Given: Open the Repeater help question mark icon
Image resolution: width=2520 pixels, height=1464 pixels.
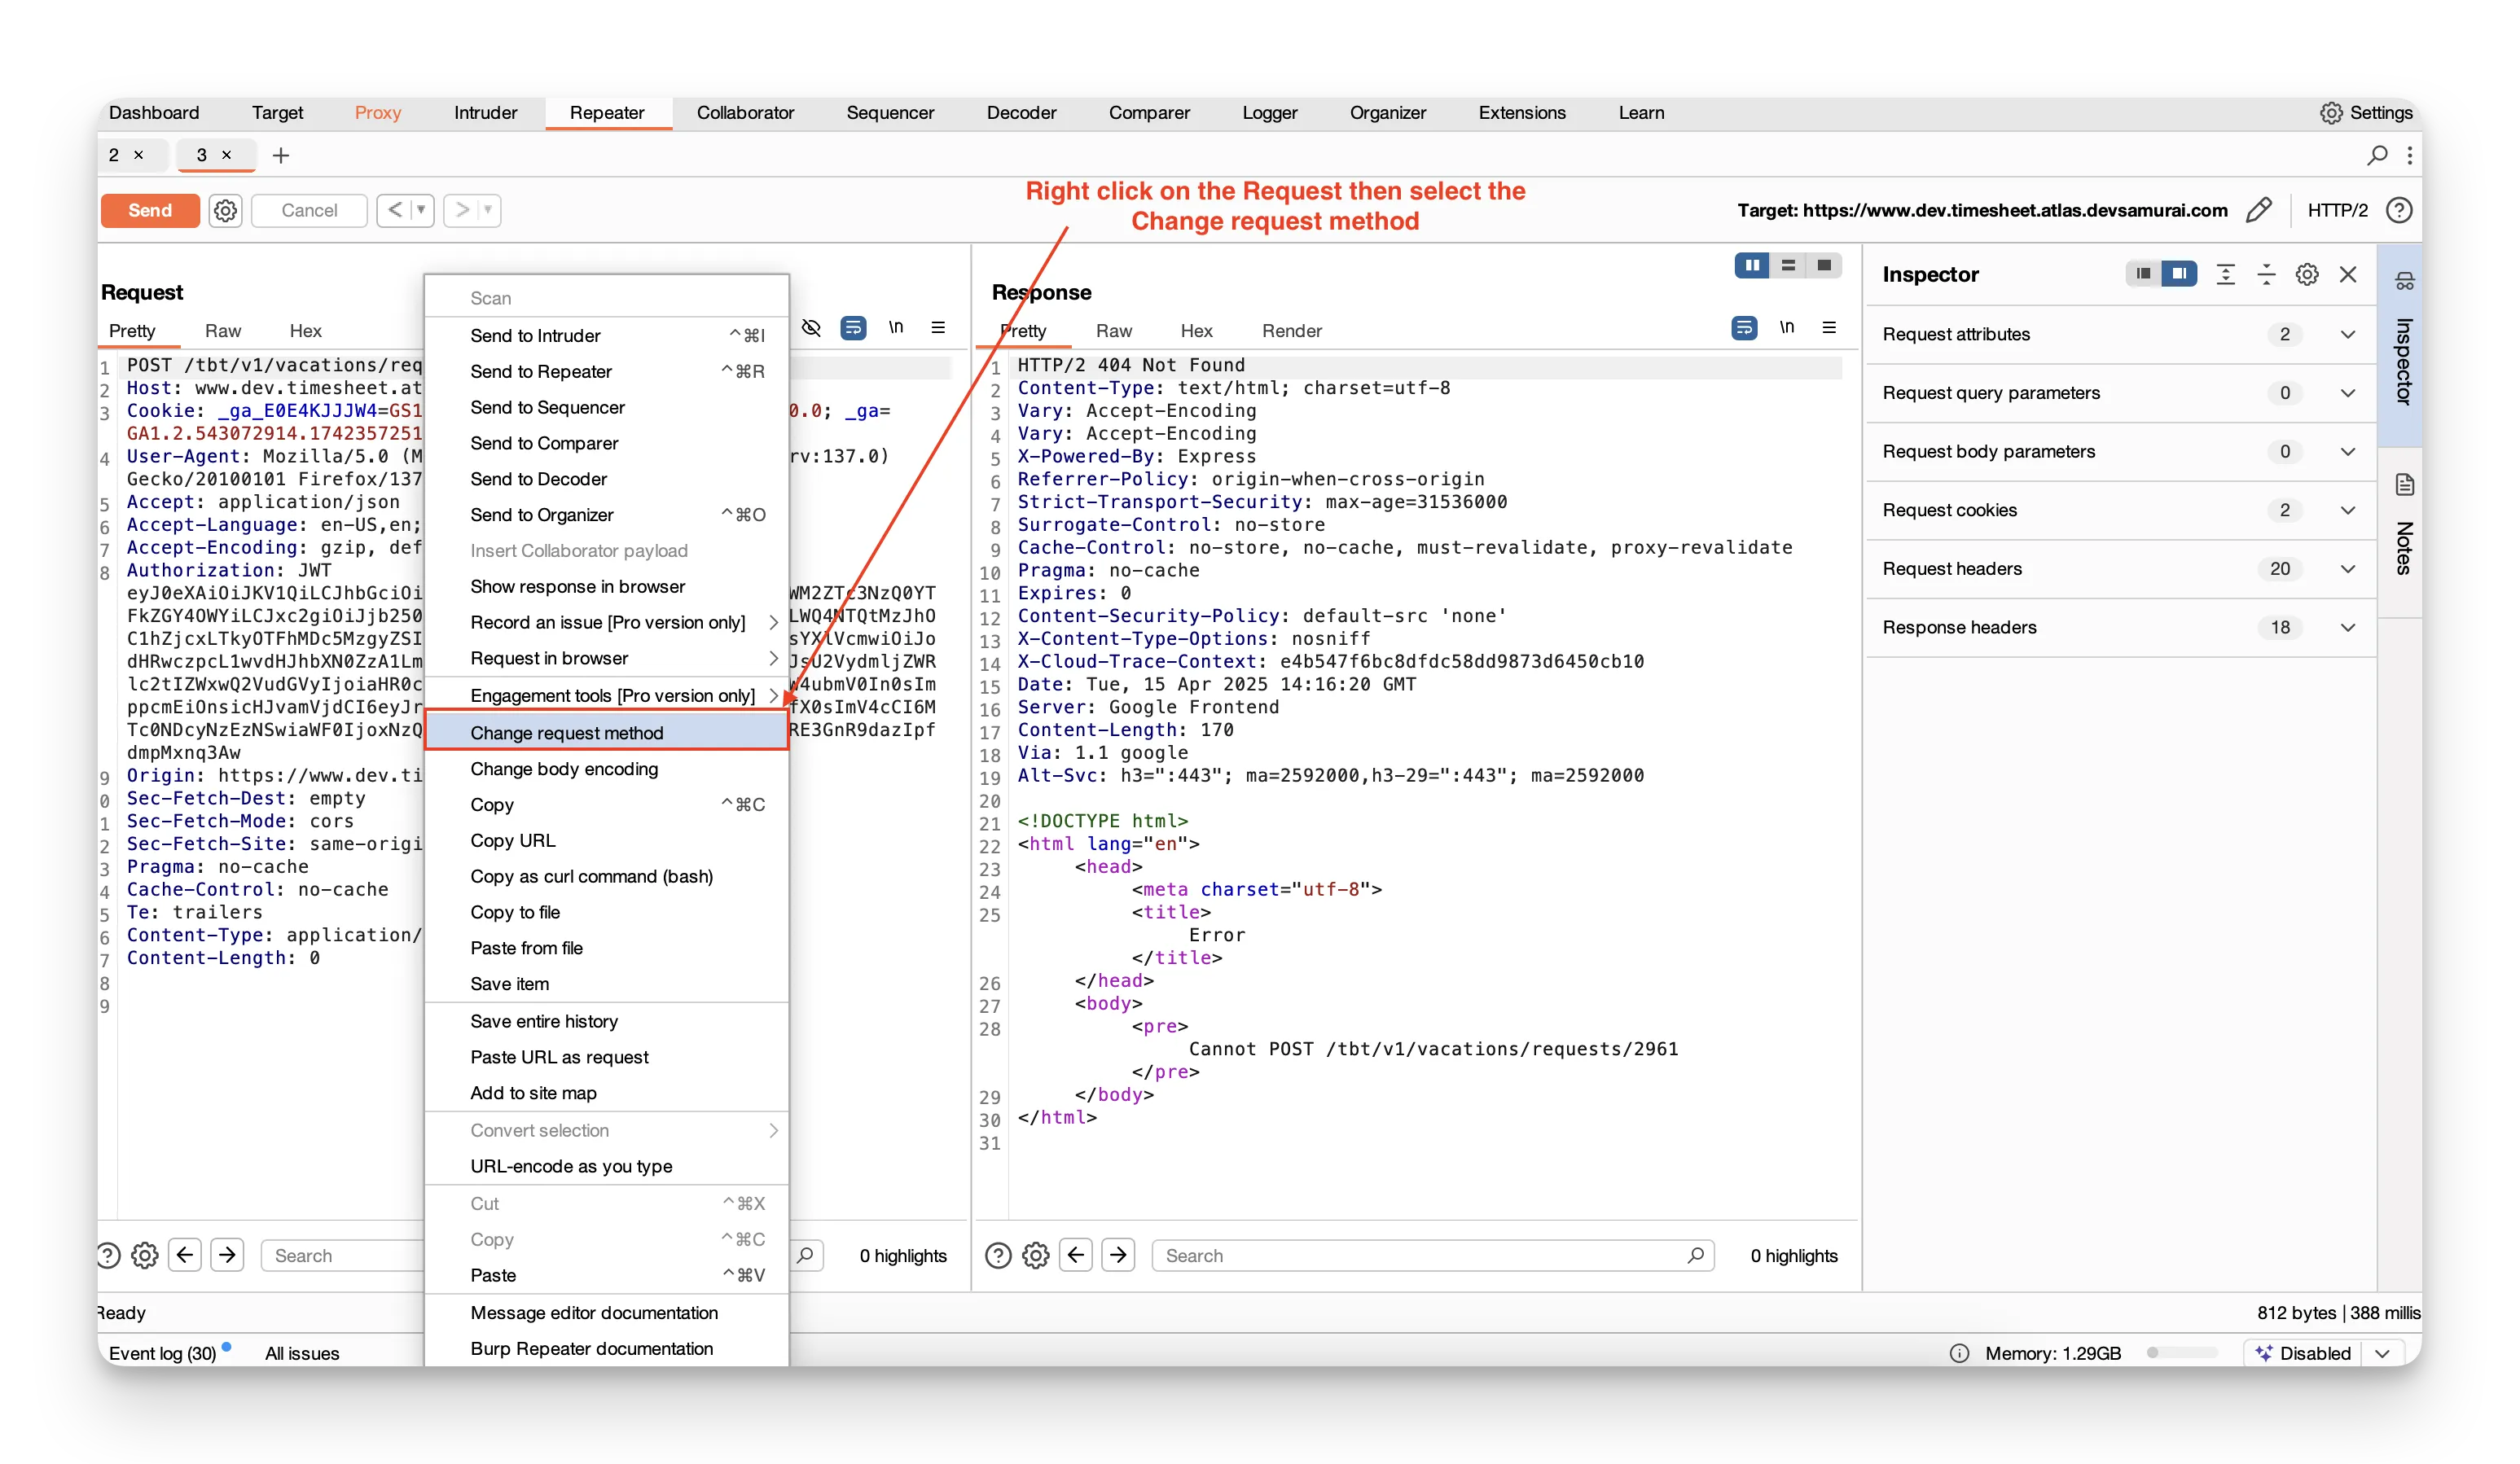Looking at the screenshot, I should click(x=2399, y=210).
